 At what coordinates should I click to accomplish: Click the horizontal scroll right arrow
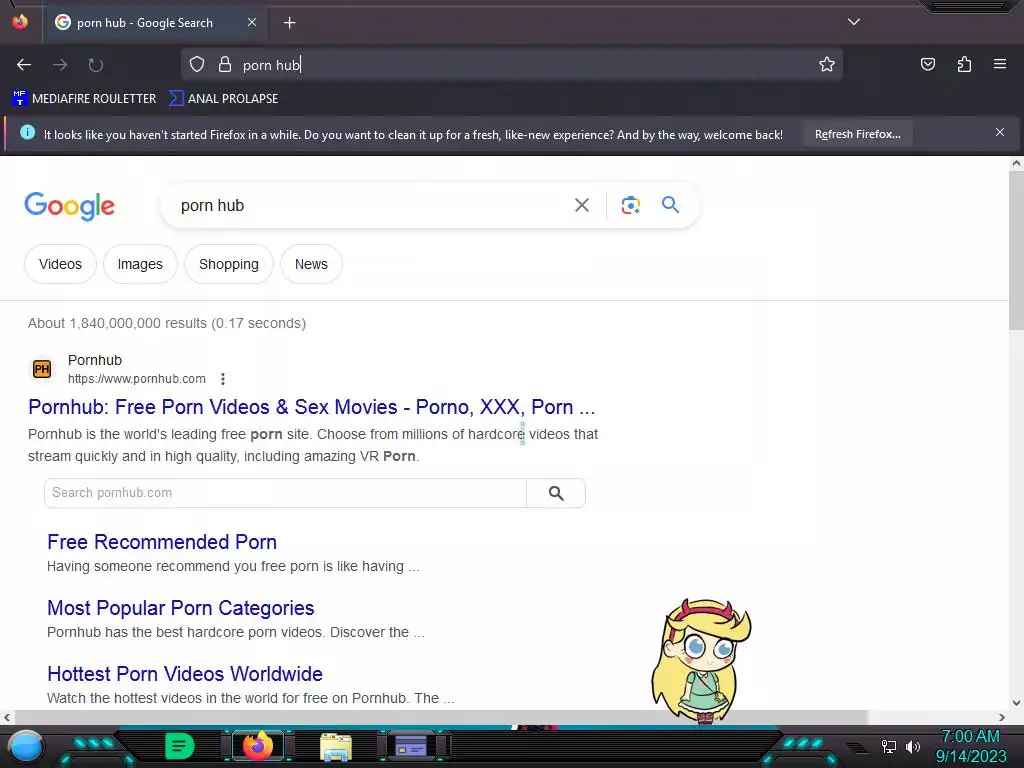coord(1002,717)
